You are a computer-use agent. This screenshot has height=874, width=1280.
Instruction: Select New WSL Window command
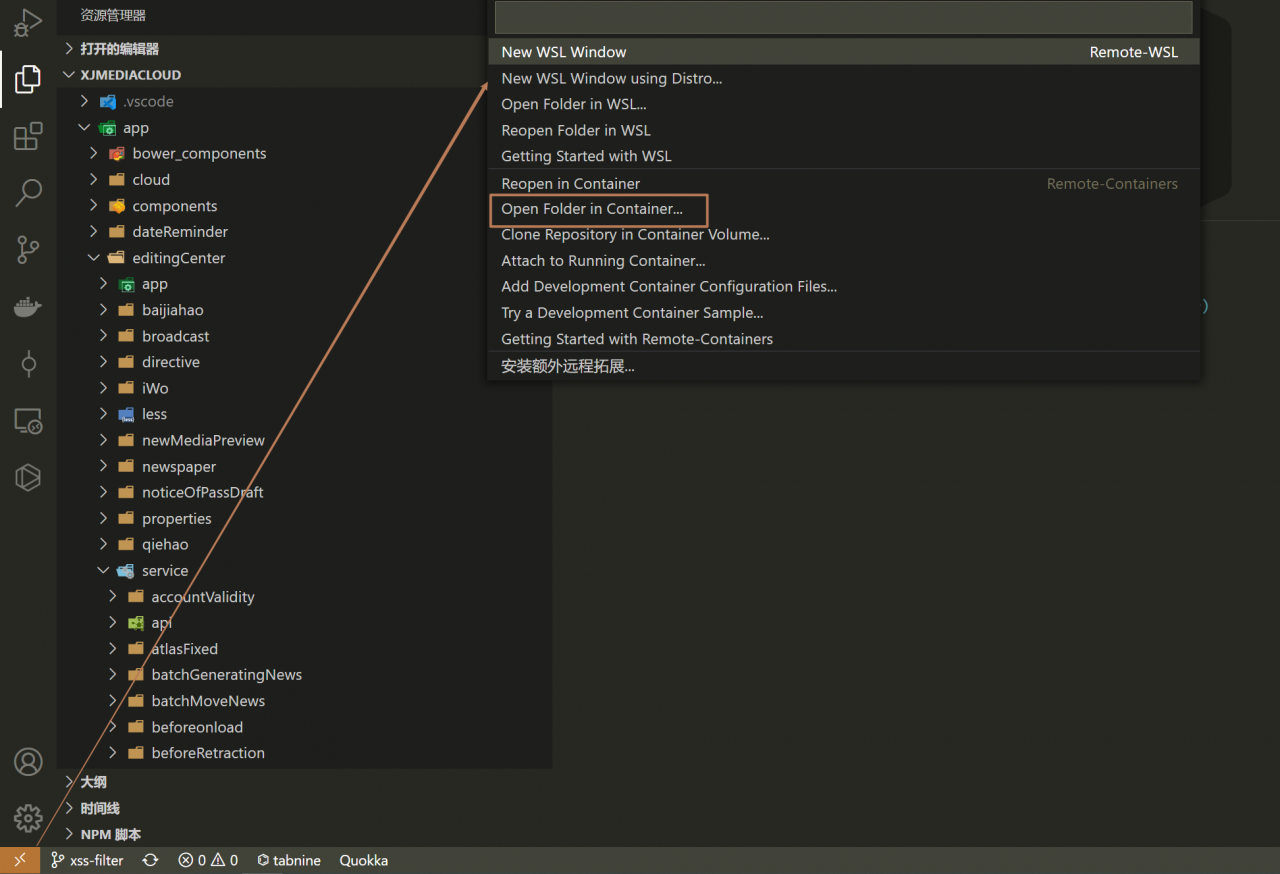tap(844, 52)
